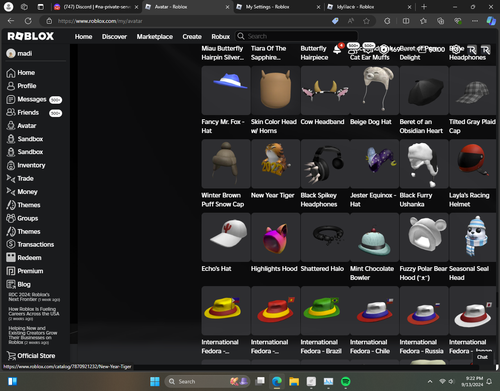Click Redeem icon in sidebar
Image resolution: width=500 pixels, height=391 pixels.
(11, 258)
